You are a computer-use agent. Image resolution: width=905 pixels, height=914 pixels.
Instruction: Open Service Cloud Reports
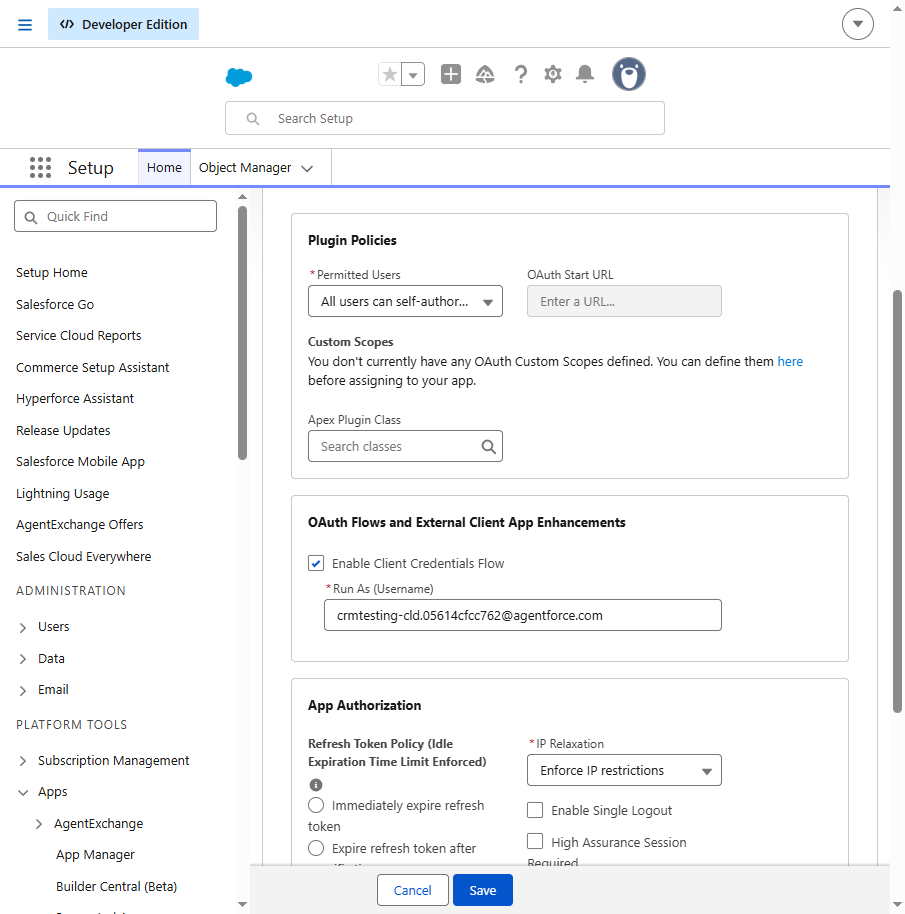tap(79, 336)
